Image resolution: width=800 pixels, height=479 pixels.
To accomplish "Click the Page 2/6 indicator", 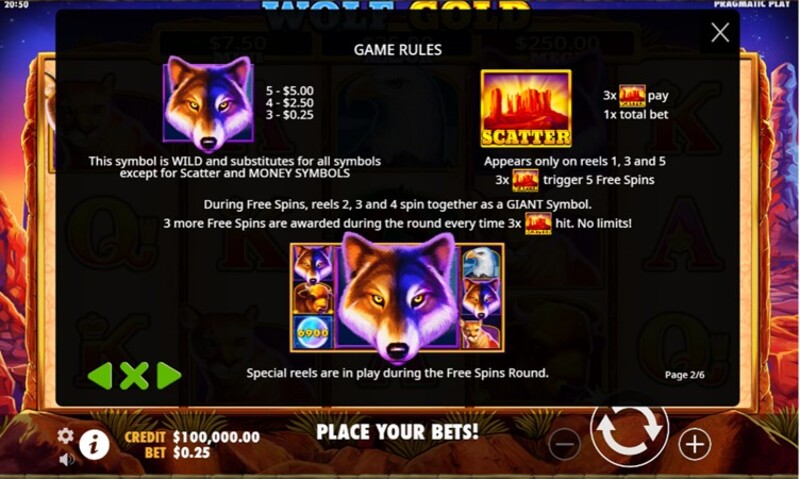I will (x=684, y=375).
